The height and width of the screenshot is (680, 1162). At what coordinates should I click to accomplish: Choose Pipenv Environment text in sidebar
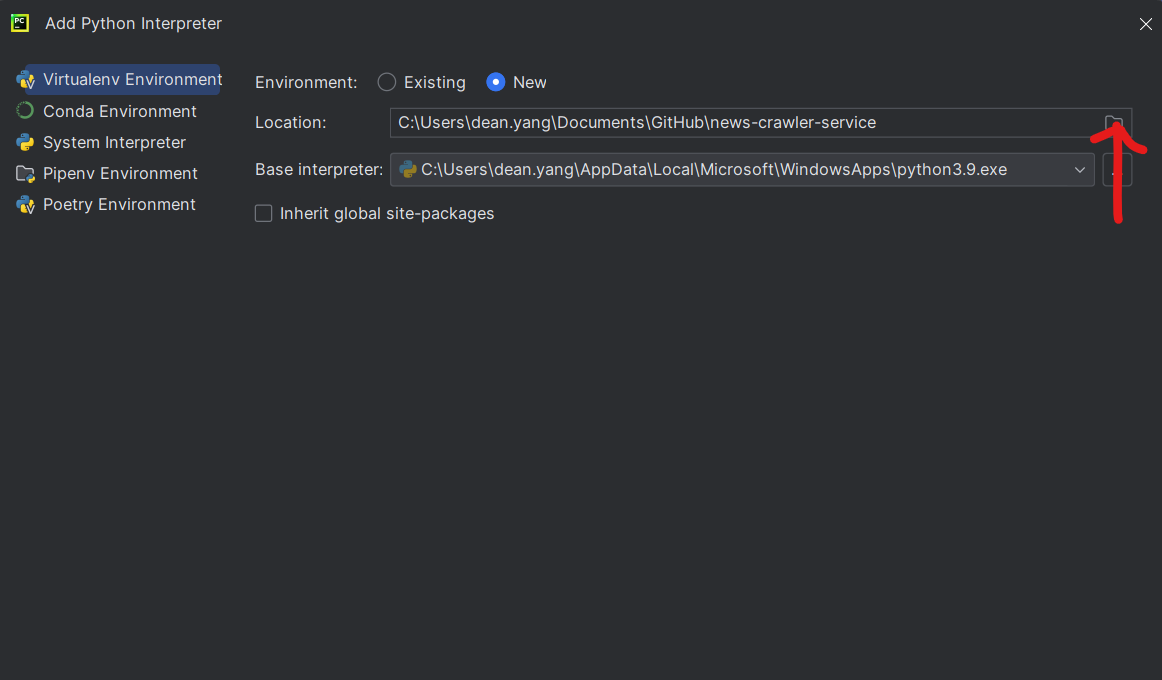click(x=120, y=174)
